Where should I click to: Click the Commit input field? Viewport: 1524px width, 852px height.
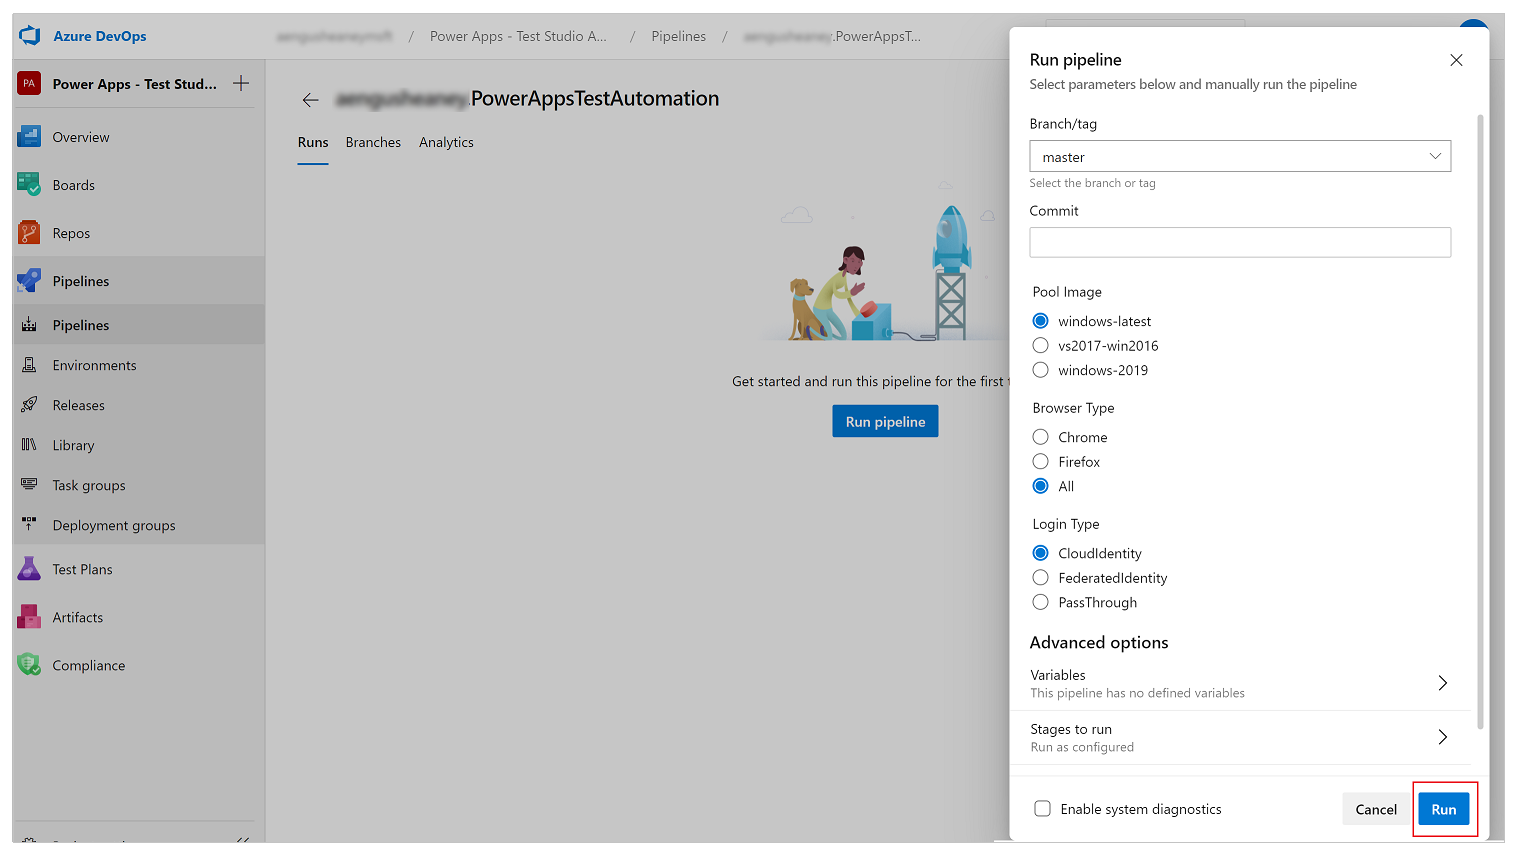pos(1240,242)
